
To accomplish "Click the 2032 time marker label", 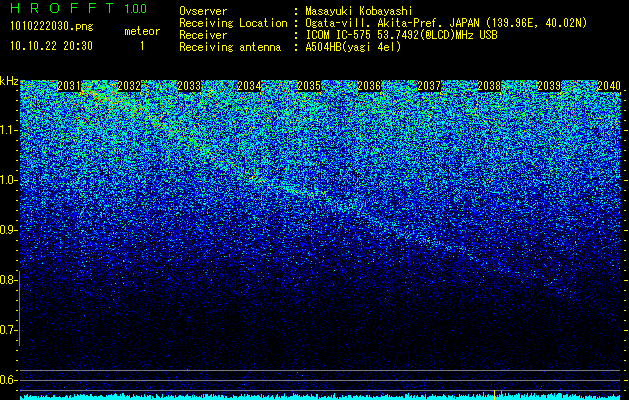I will point(129,86).
